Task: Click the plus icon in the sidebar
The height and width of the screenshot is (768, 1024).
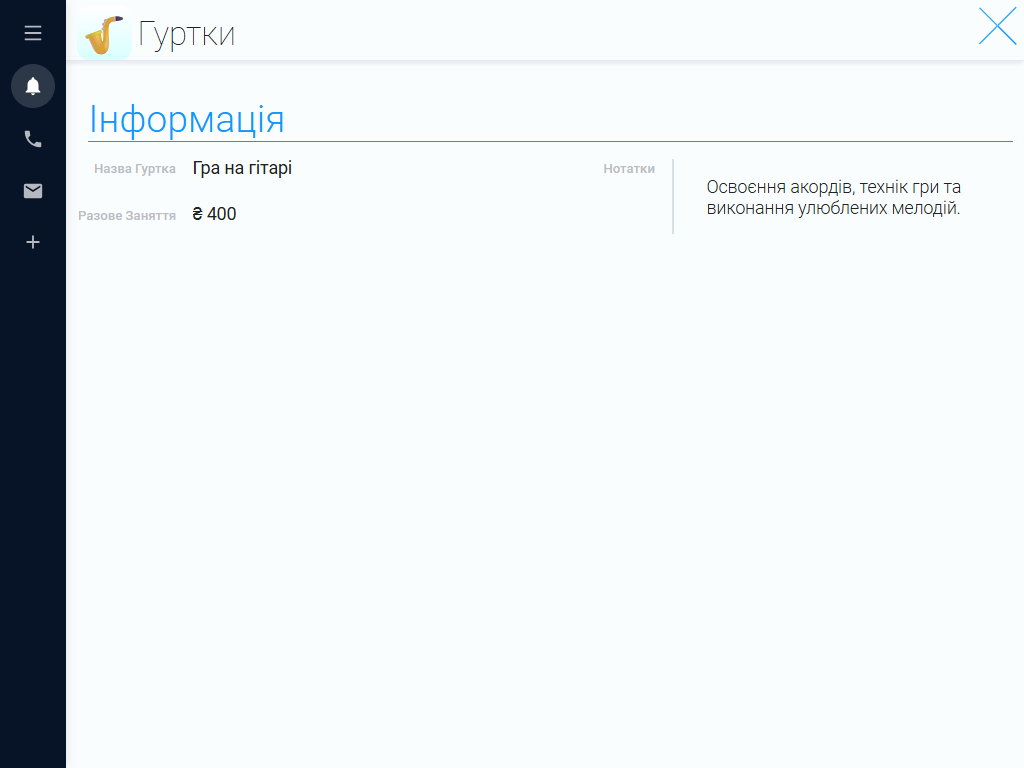Action: tap(33, 242)
